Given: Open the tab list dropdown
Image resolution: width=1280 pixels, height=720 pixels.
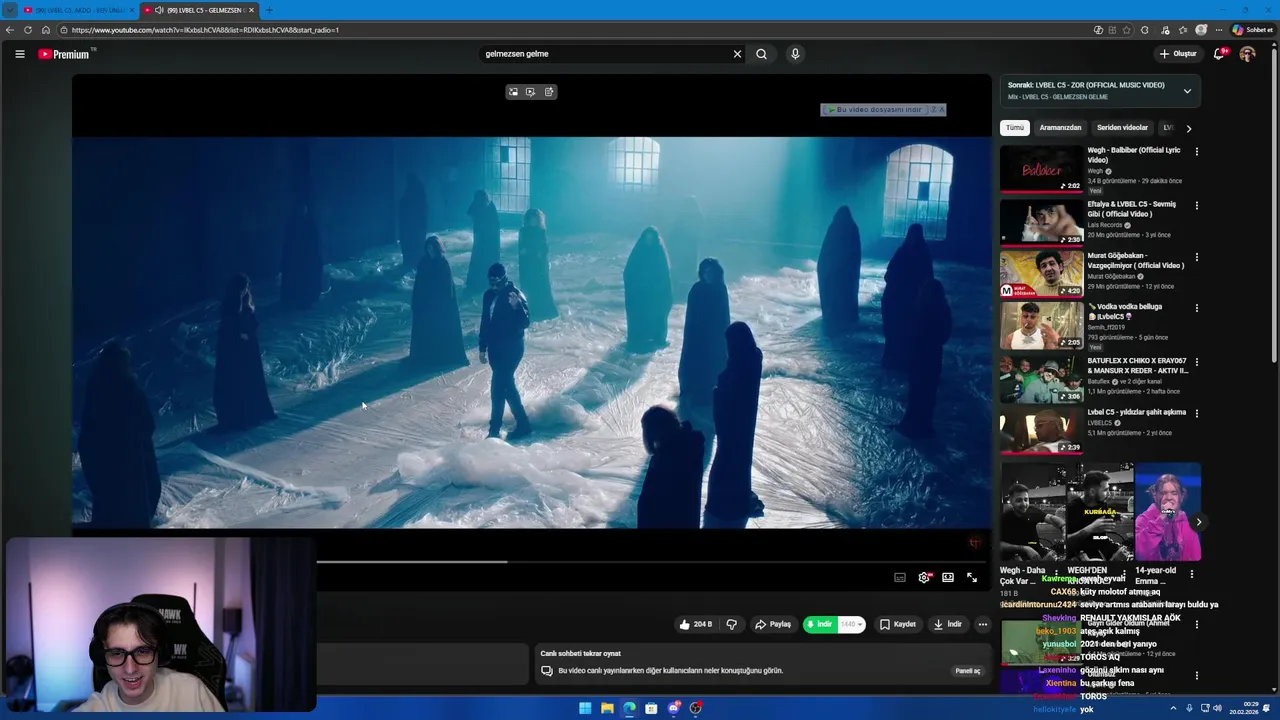Looking at the screenshot, I should (9, 10).
